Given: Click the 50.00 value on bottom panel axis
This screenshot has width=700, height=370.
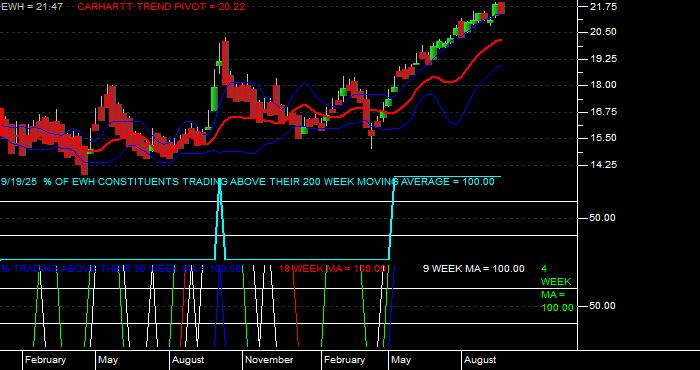Looking at the screenshot, I should click(602, 306).
